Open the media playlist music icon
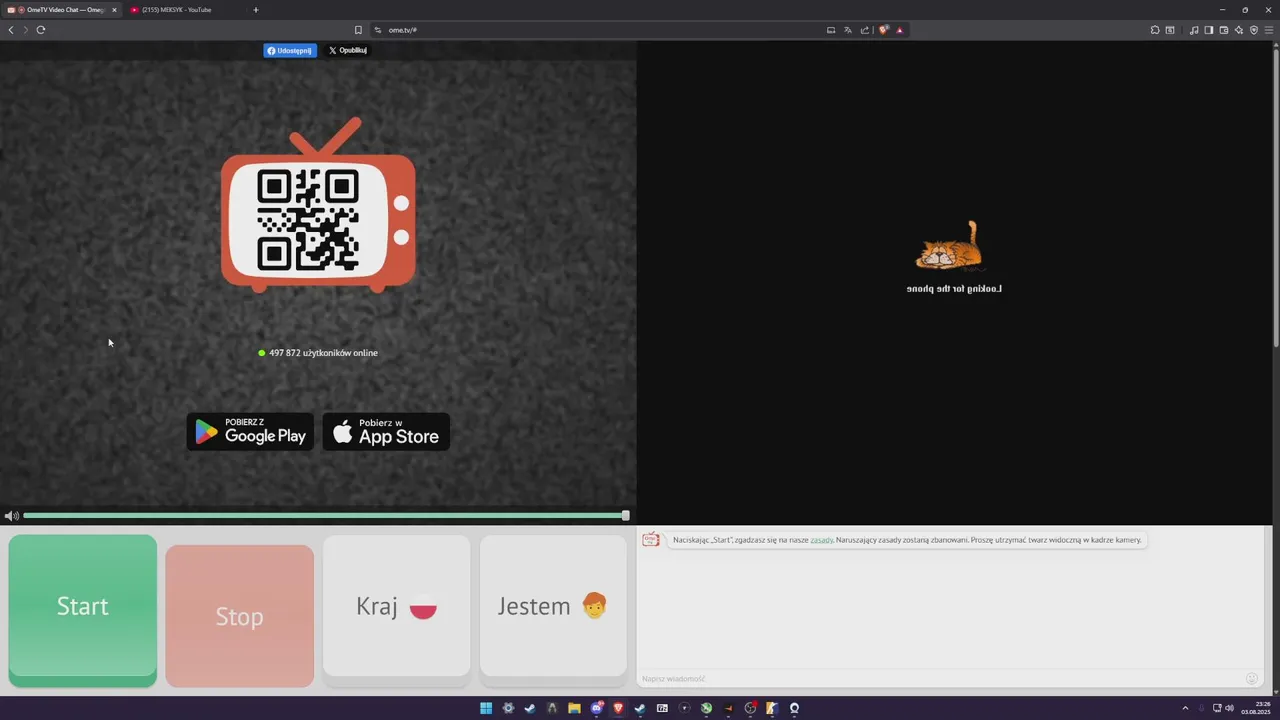The width and height of the screenshot is (1280, 720). pyautogui.click(x=1194, y=30)
